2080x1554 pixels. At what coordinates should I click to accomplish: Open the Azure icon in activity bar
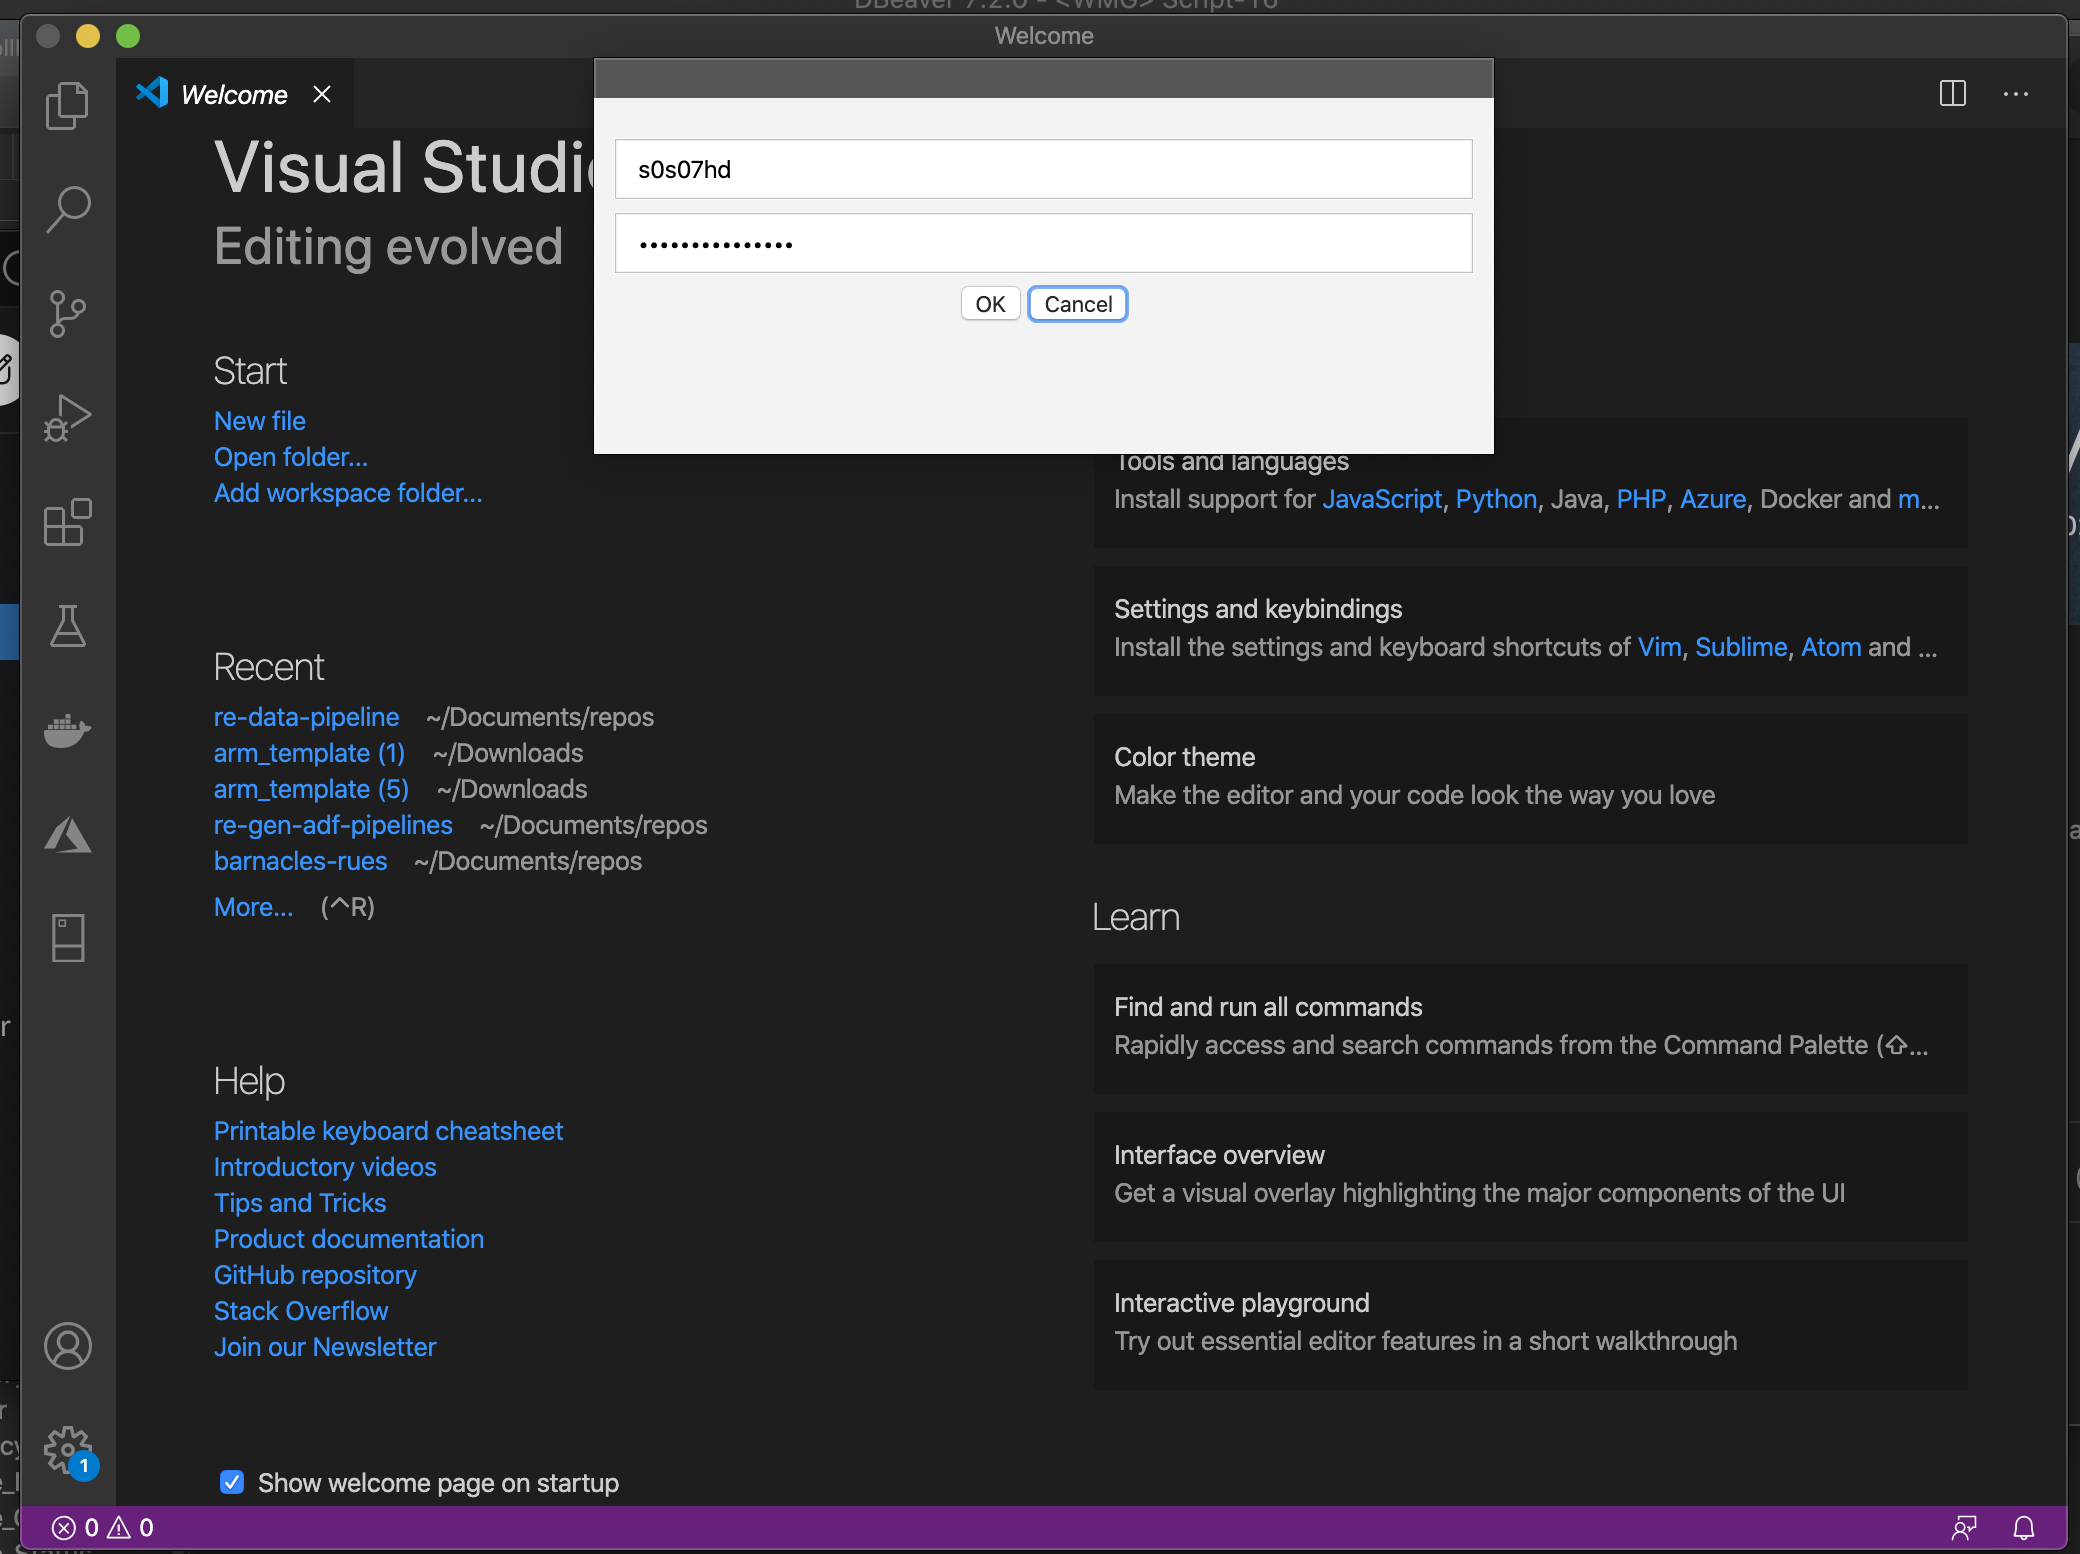[x=67, y=835]
